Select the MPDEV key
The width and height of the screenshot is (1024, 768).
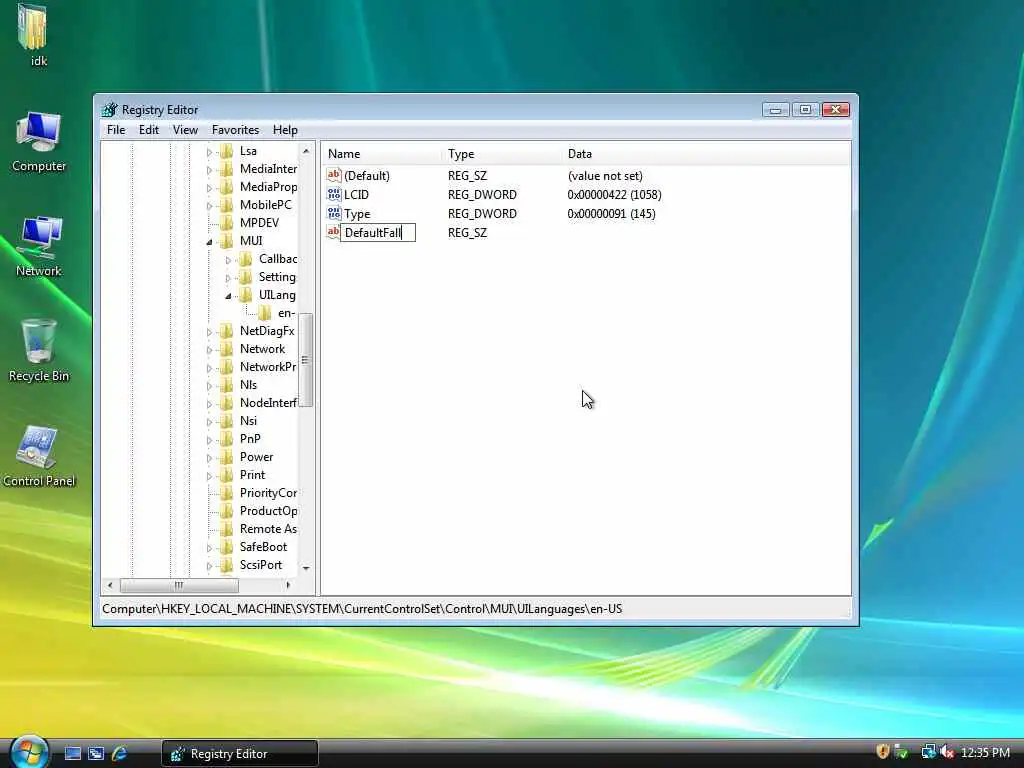259,223
